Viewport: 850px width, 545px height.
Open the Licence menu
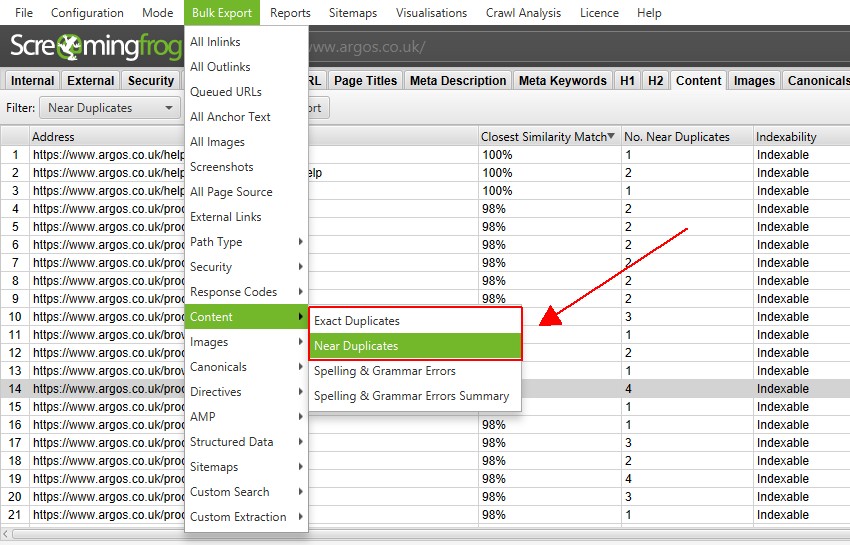599,12
